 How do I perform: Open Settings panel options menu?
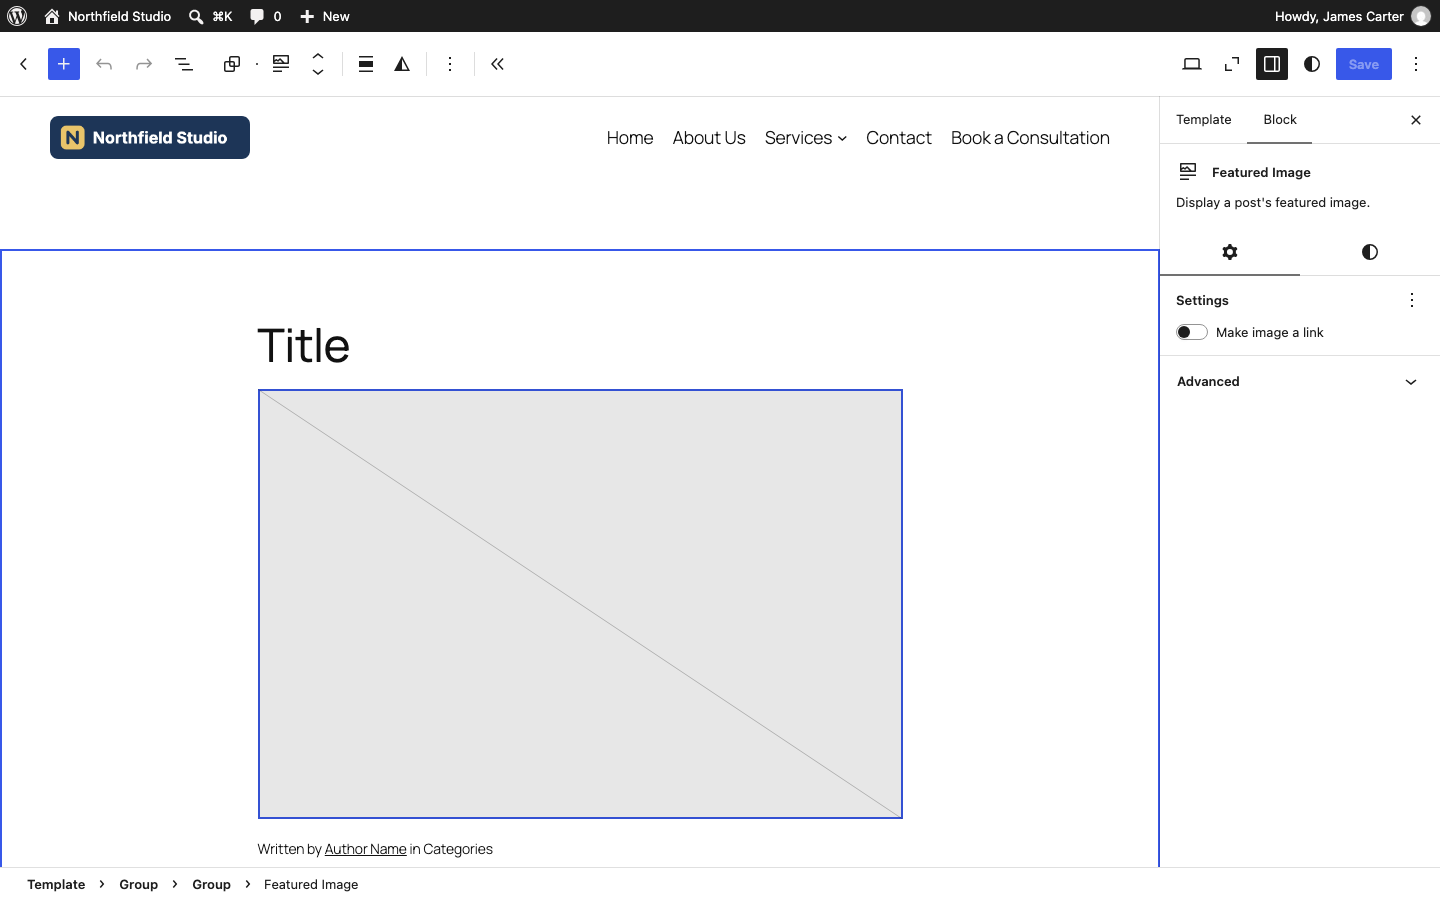[x=1412, y=300]
